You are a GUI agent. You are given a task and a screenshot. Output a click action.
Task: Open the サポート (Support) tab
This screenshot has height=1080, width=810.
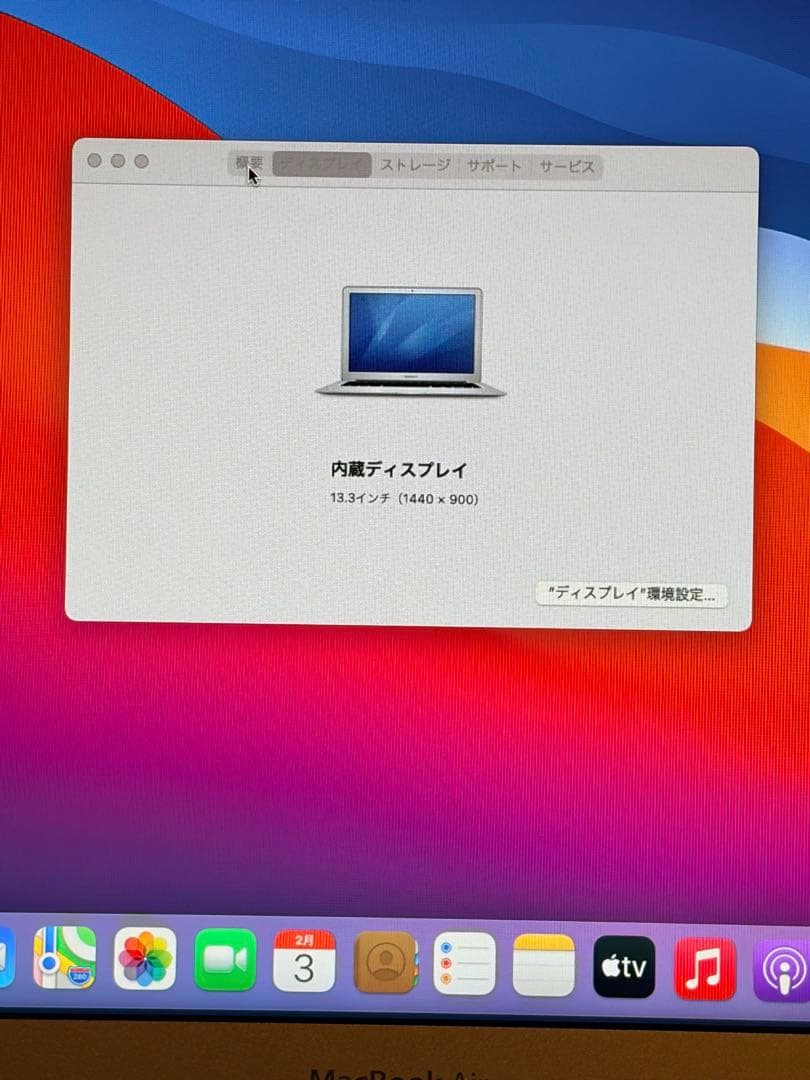495,166
